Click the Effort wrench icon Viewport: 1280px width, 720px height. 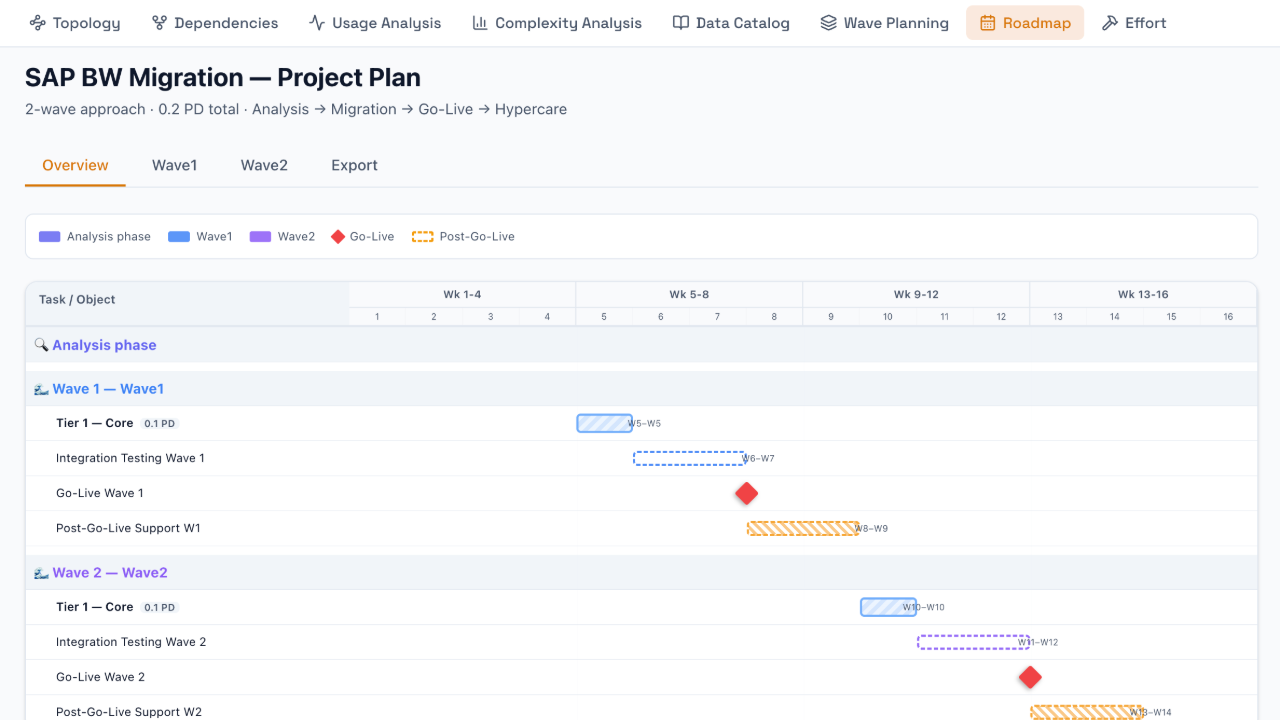point(1110,23)
